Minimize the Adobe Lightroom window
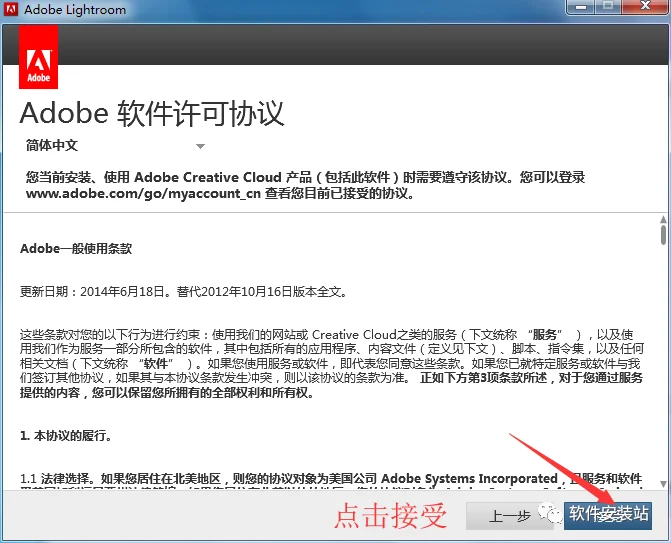671x543 pixels. 581,7
